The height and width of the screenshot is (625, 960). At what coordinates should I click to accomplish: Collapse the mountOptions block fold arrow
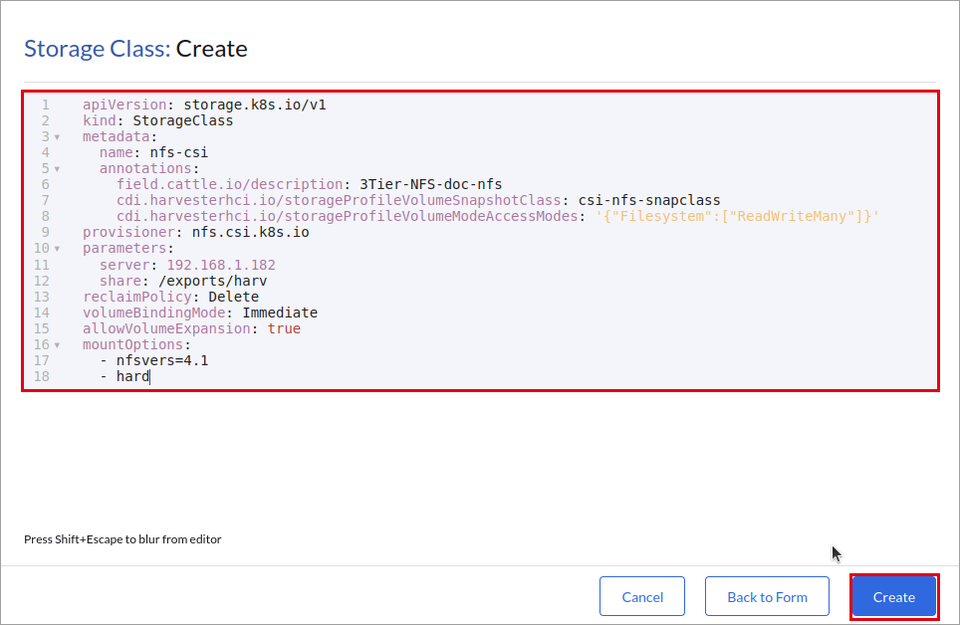[57, 345]
